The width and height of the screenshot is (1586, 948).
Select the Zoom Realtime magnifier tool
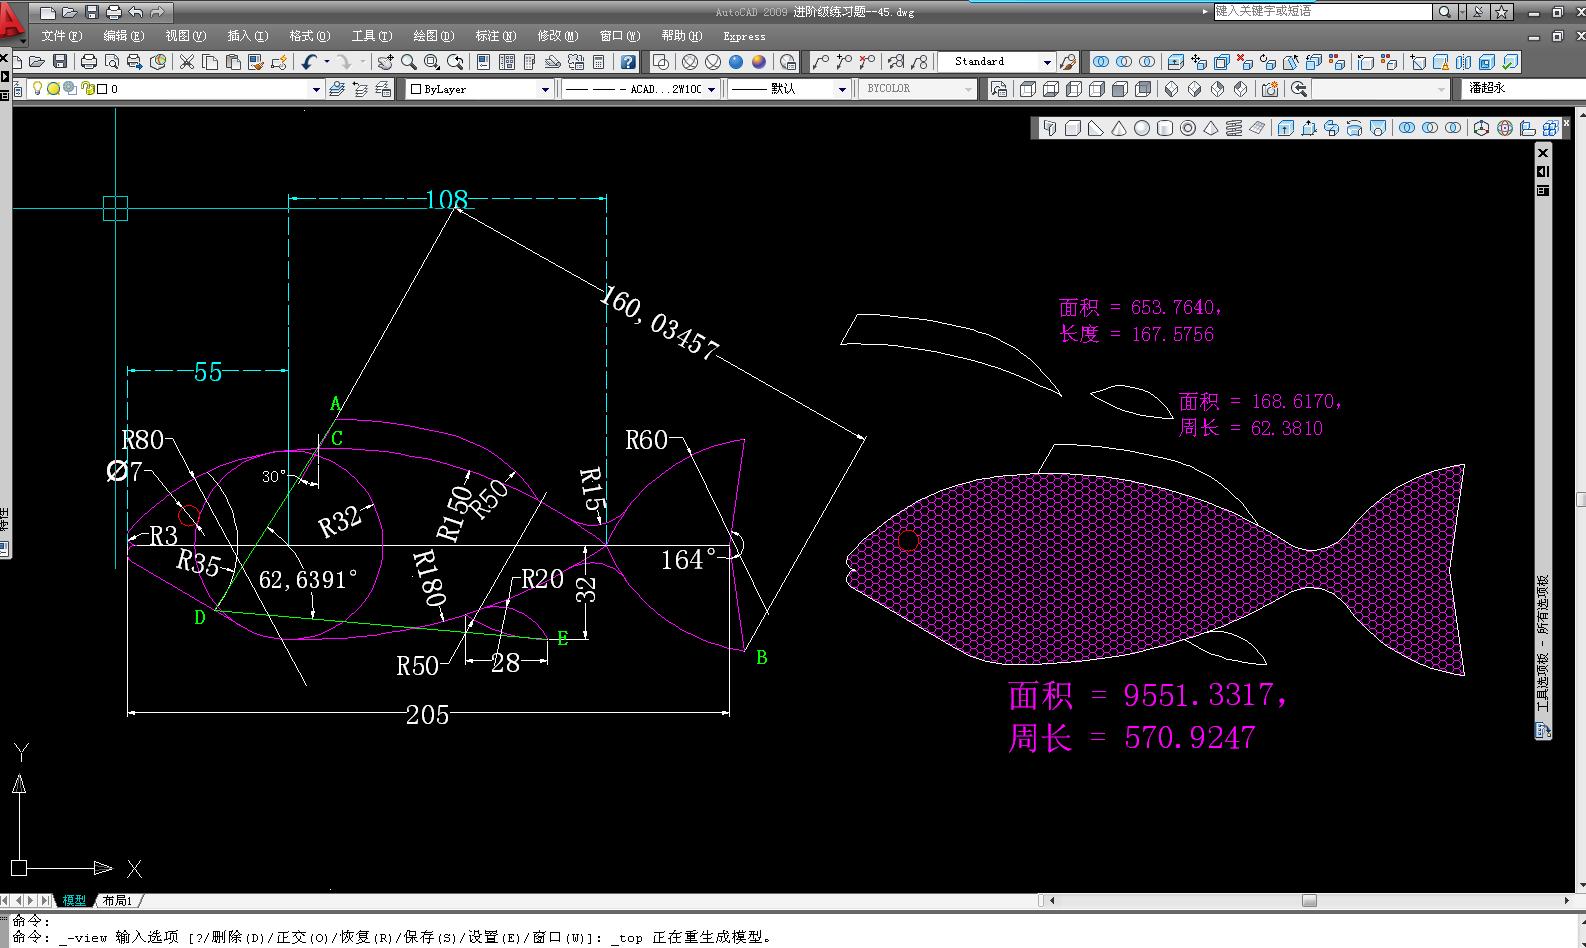click(408, 62)
